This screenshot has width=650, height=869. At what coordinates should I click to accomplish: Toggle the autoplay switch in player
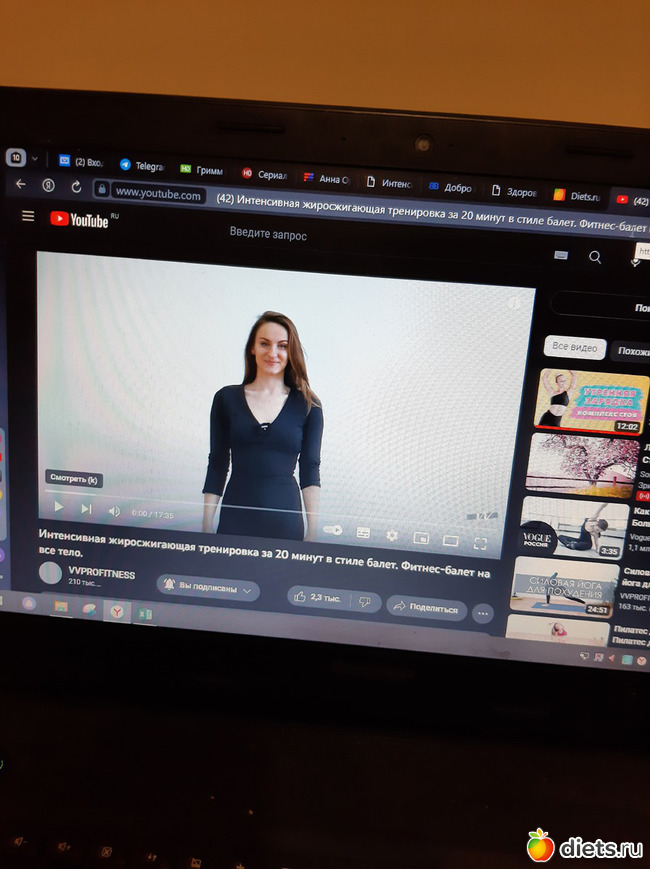click(x=333, y=530)
